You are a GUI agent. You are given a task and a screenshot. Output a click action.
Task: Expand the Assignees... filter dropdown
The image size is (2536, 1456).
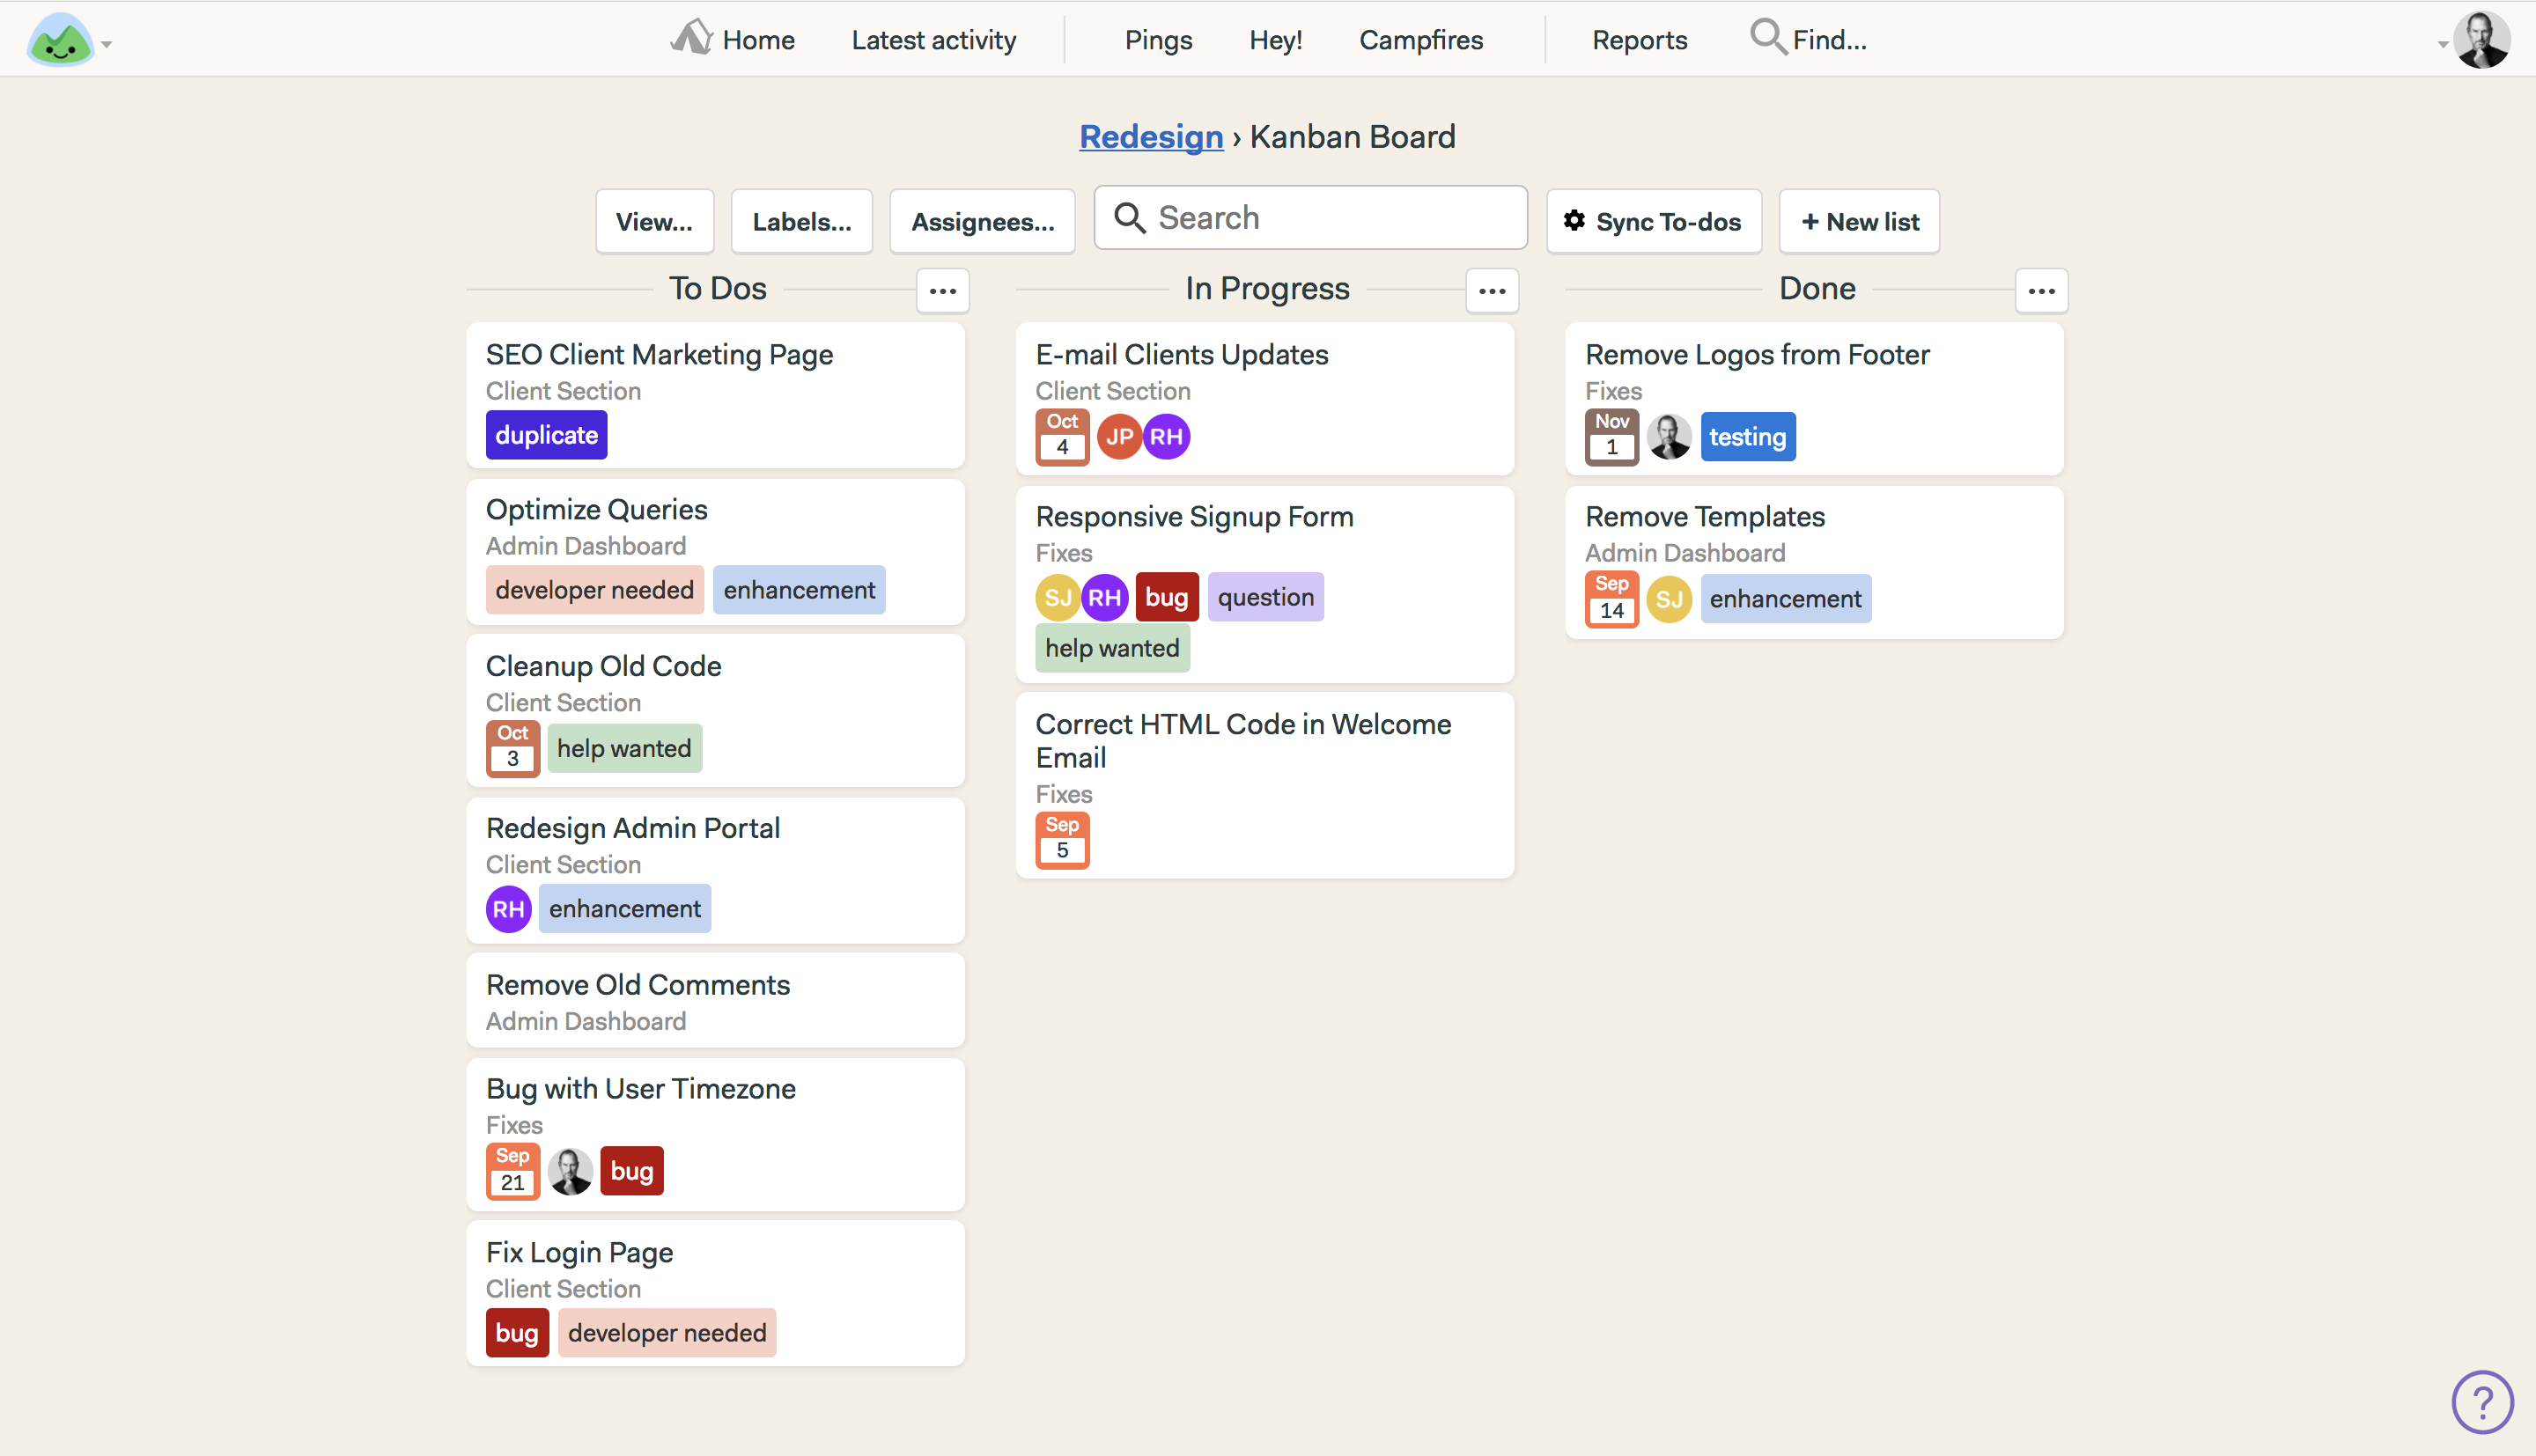tap(983, 221)
